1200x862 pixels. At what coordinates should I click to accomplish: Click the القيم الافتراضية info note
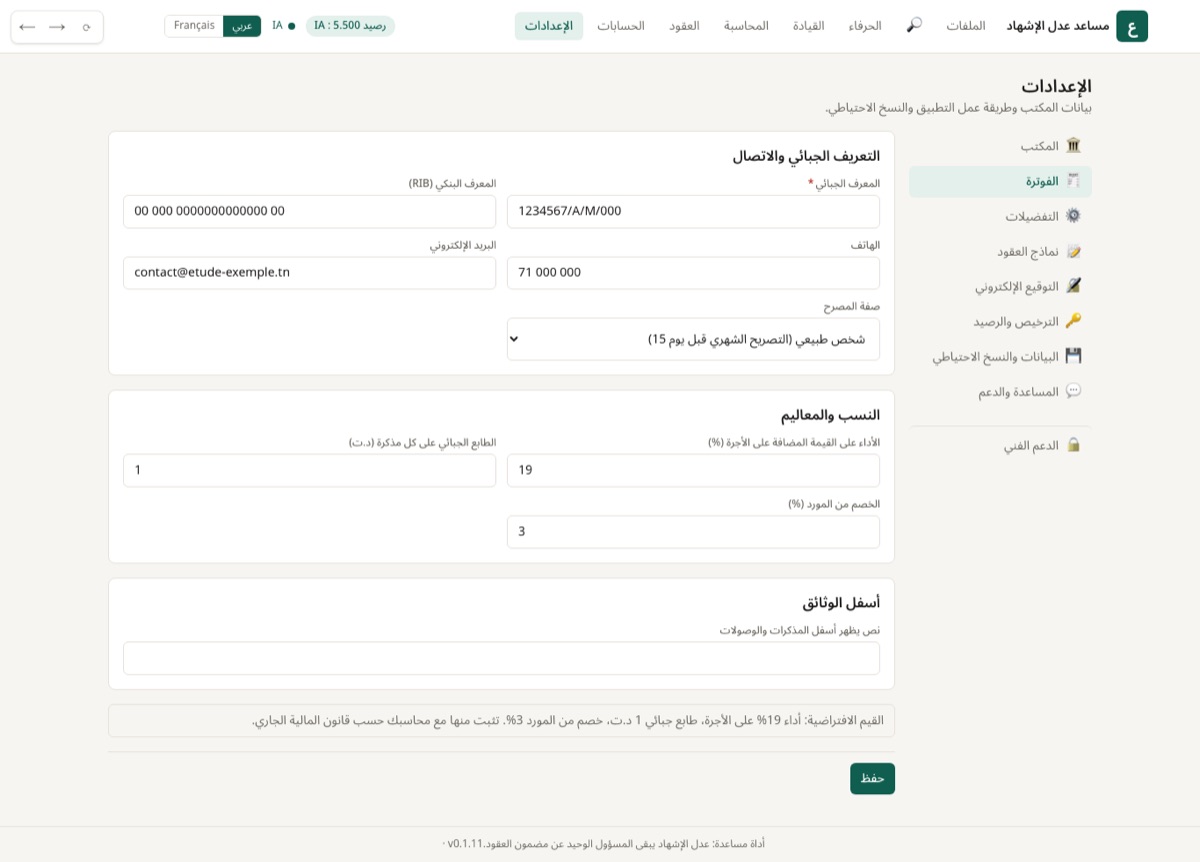(501, 720)
